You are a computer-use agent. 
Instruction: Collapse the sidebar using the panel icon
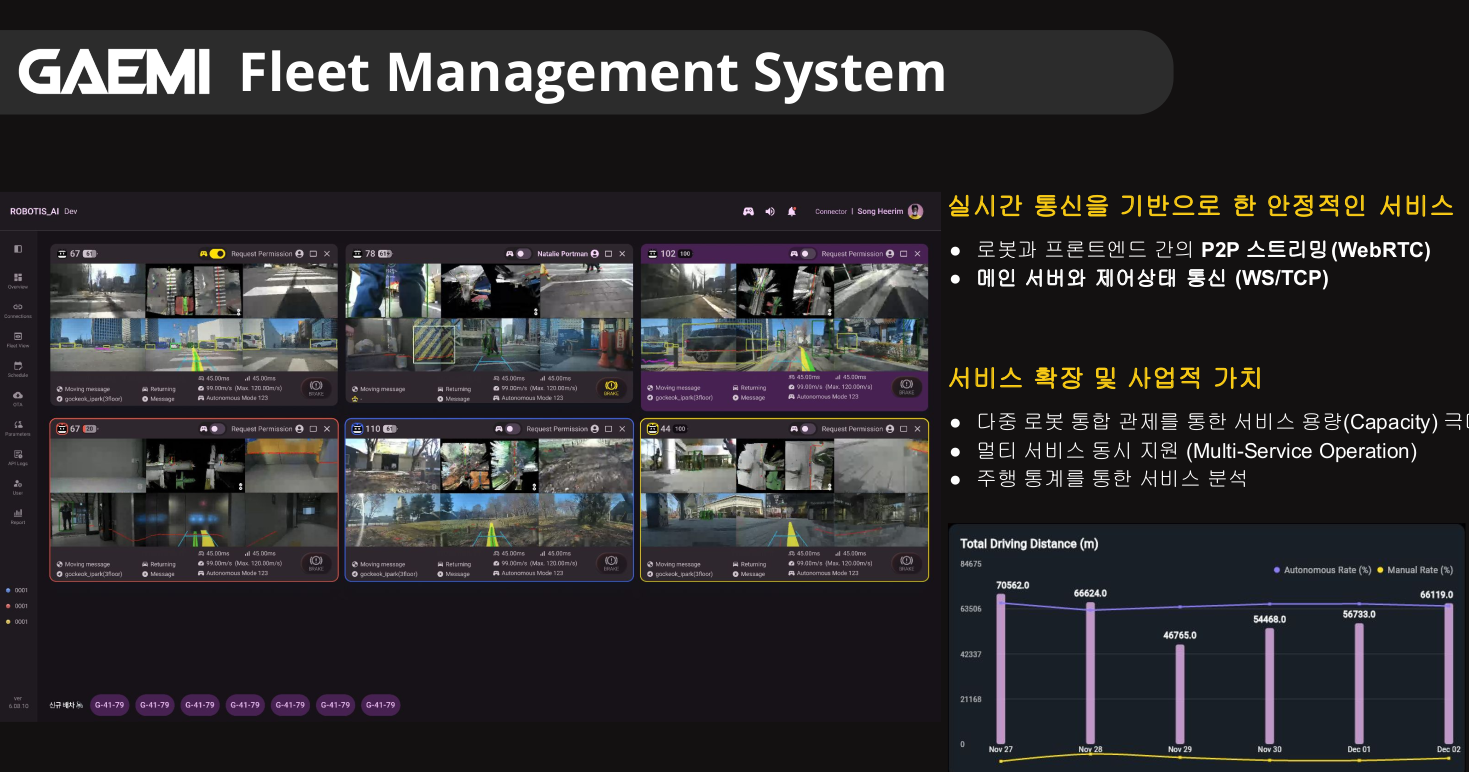18,248
